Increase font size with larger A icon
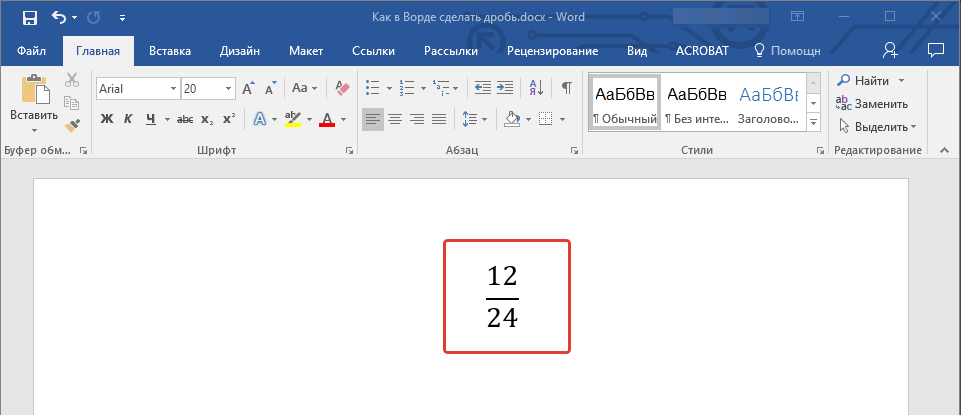This screenshot has width=961, height=415. point(247,88)
